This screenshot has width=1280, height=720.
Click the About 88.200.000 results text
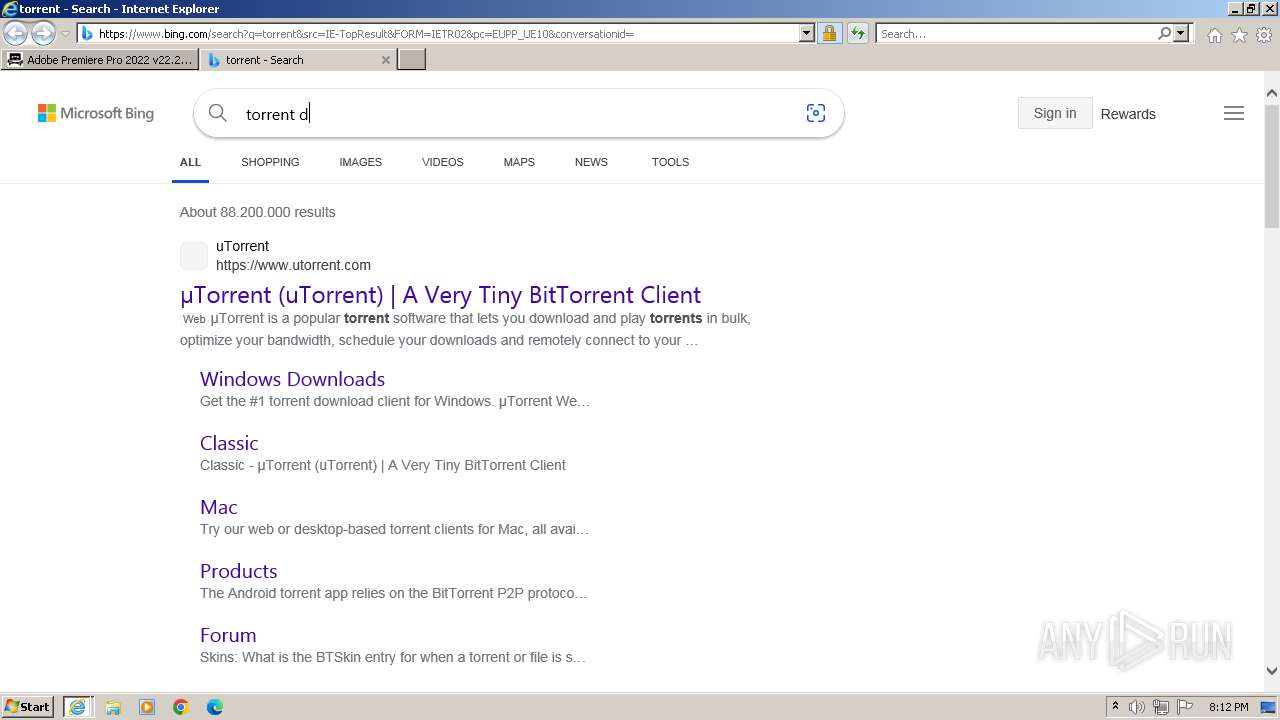pos(258,212)
